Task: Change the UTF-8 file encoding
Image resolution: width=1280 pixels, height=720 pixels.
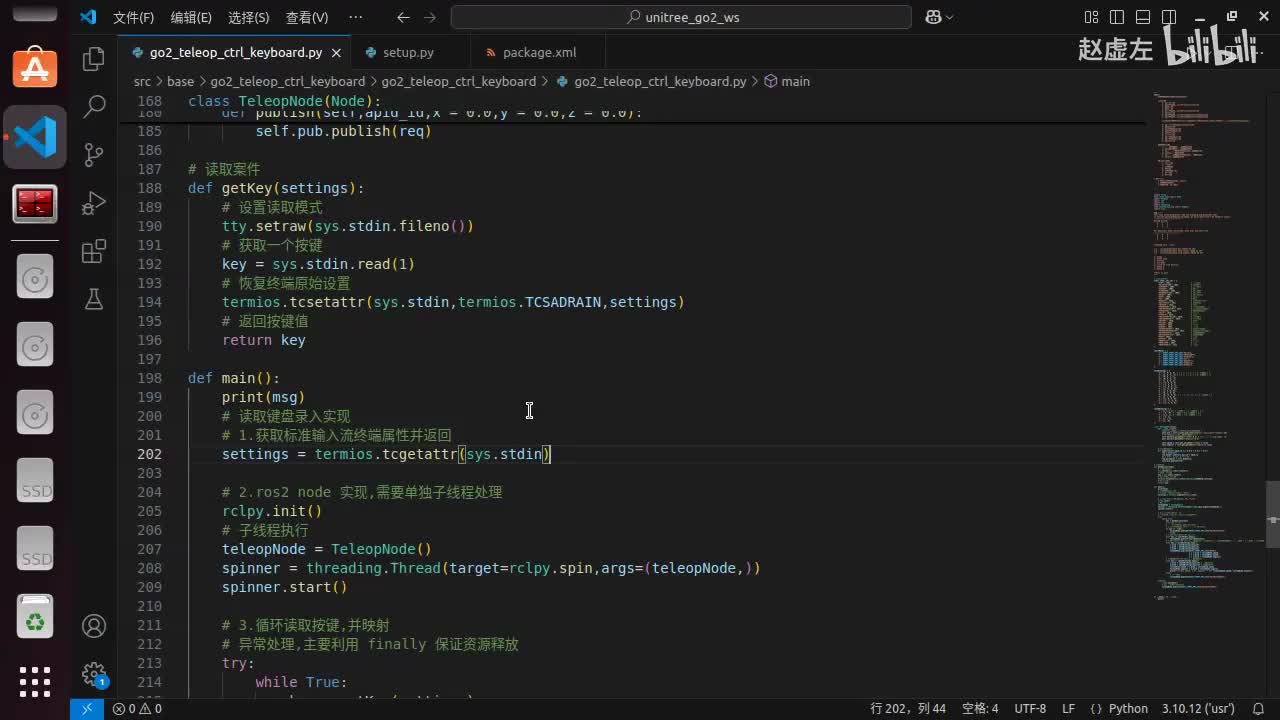Action: click(1030, 709)
